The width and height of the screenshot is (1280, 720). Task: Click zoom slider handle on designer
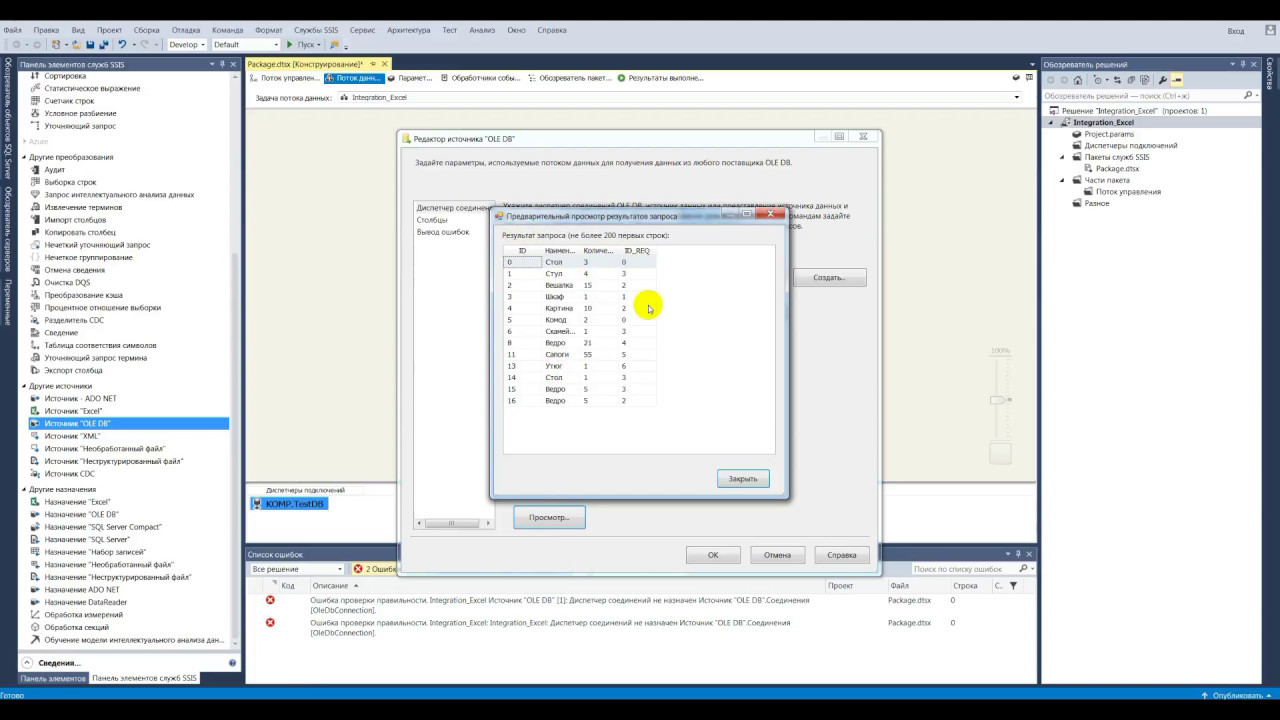998,400
